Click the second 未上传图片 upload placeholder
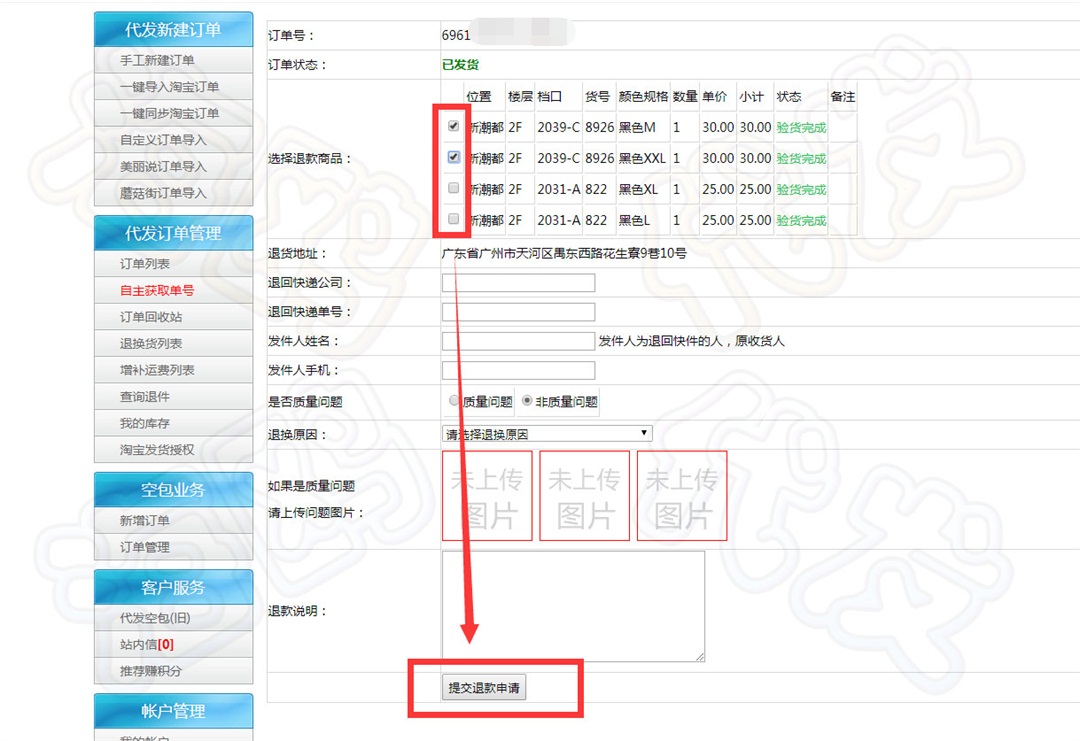1080x741 pixels. (584, 496)
